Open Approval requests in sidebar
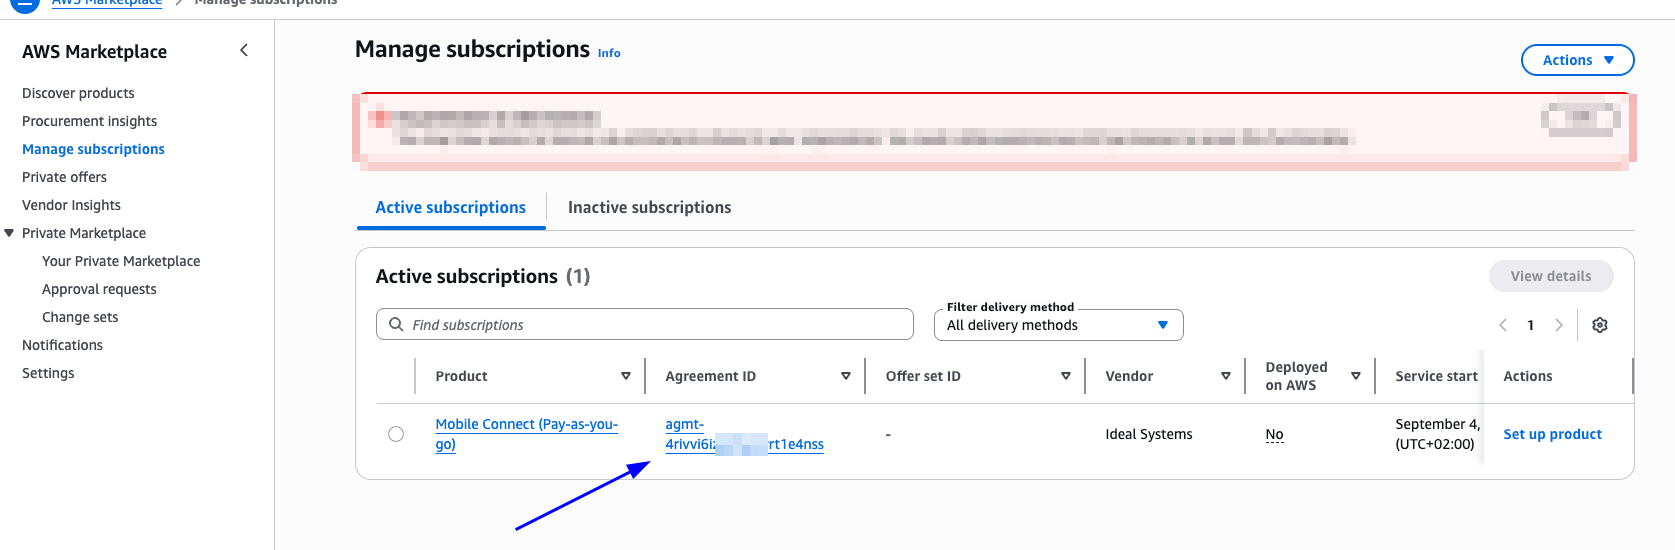 pyautogui.click(x=99, y=289)
